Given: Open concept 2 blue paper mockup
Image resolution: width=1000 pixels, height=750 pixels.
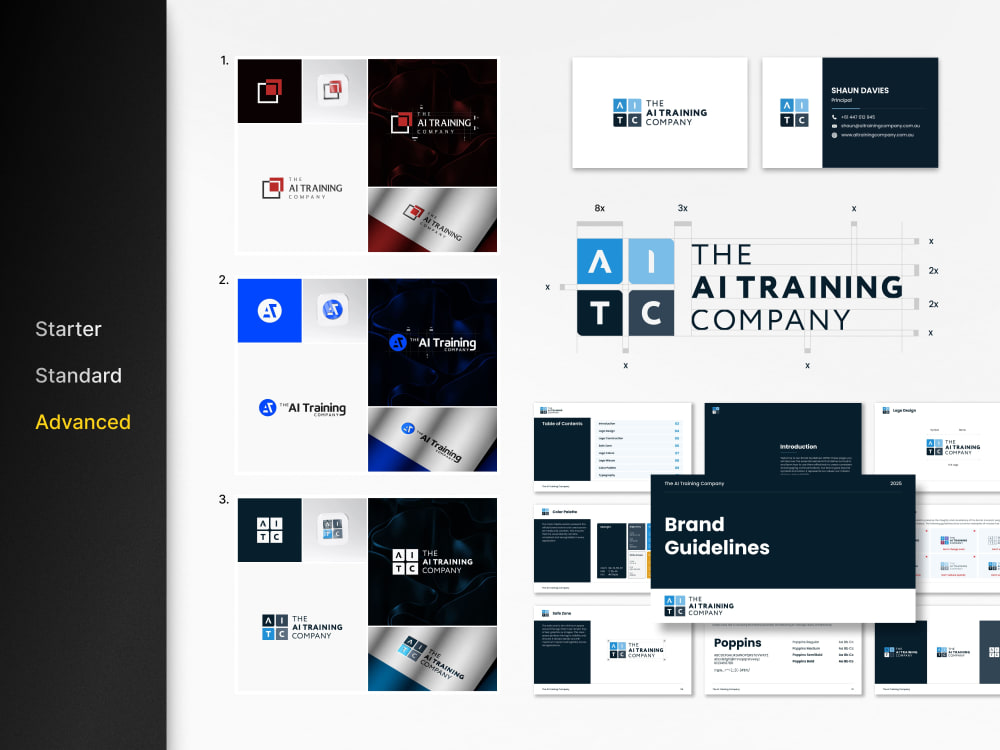Looking at the screenshot, I should [432, 439].
